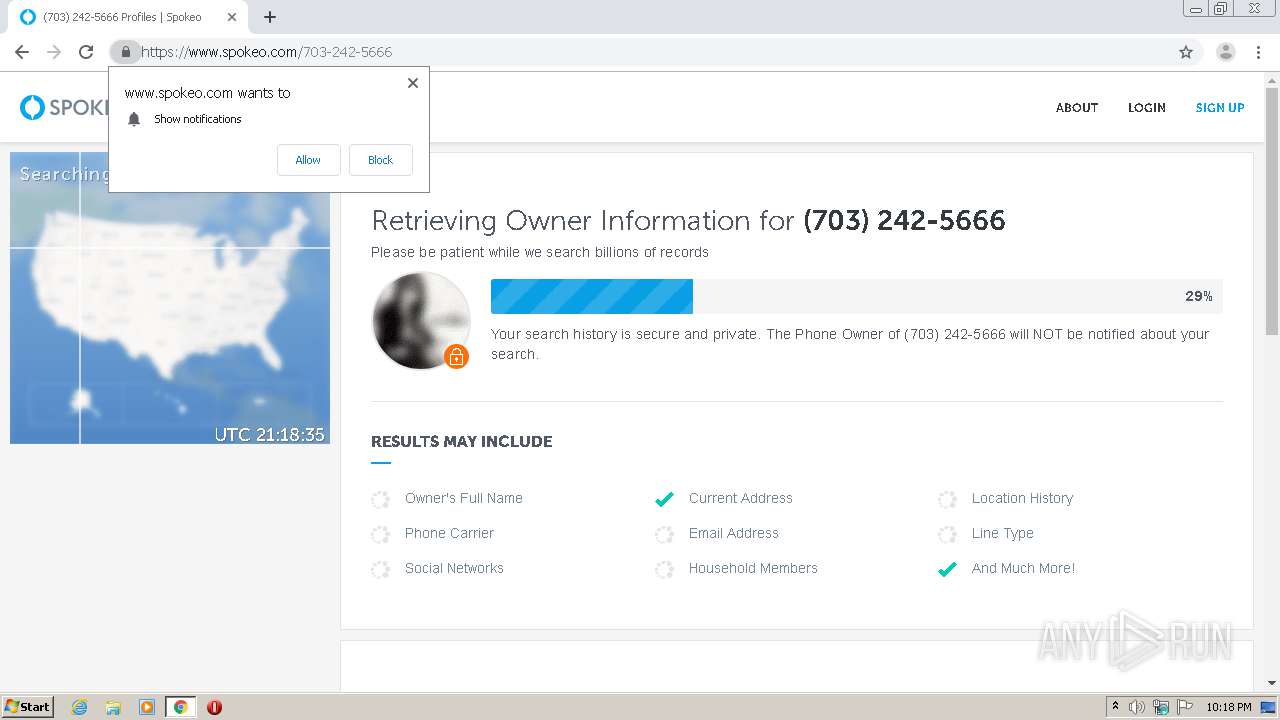Go to SIGN UP
1280x720 pixels.
pos(1220,108)
